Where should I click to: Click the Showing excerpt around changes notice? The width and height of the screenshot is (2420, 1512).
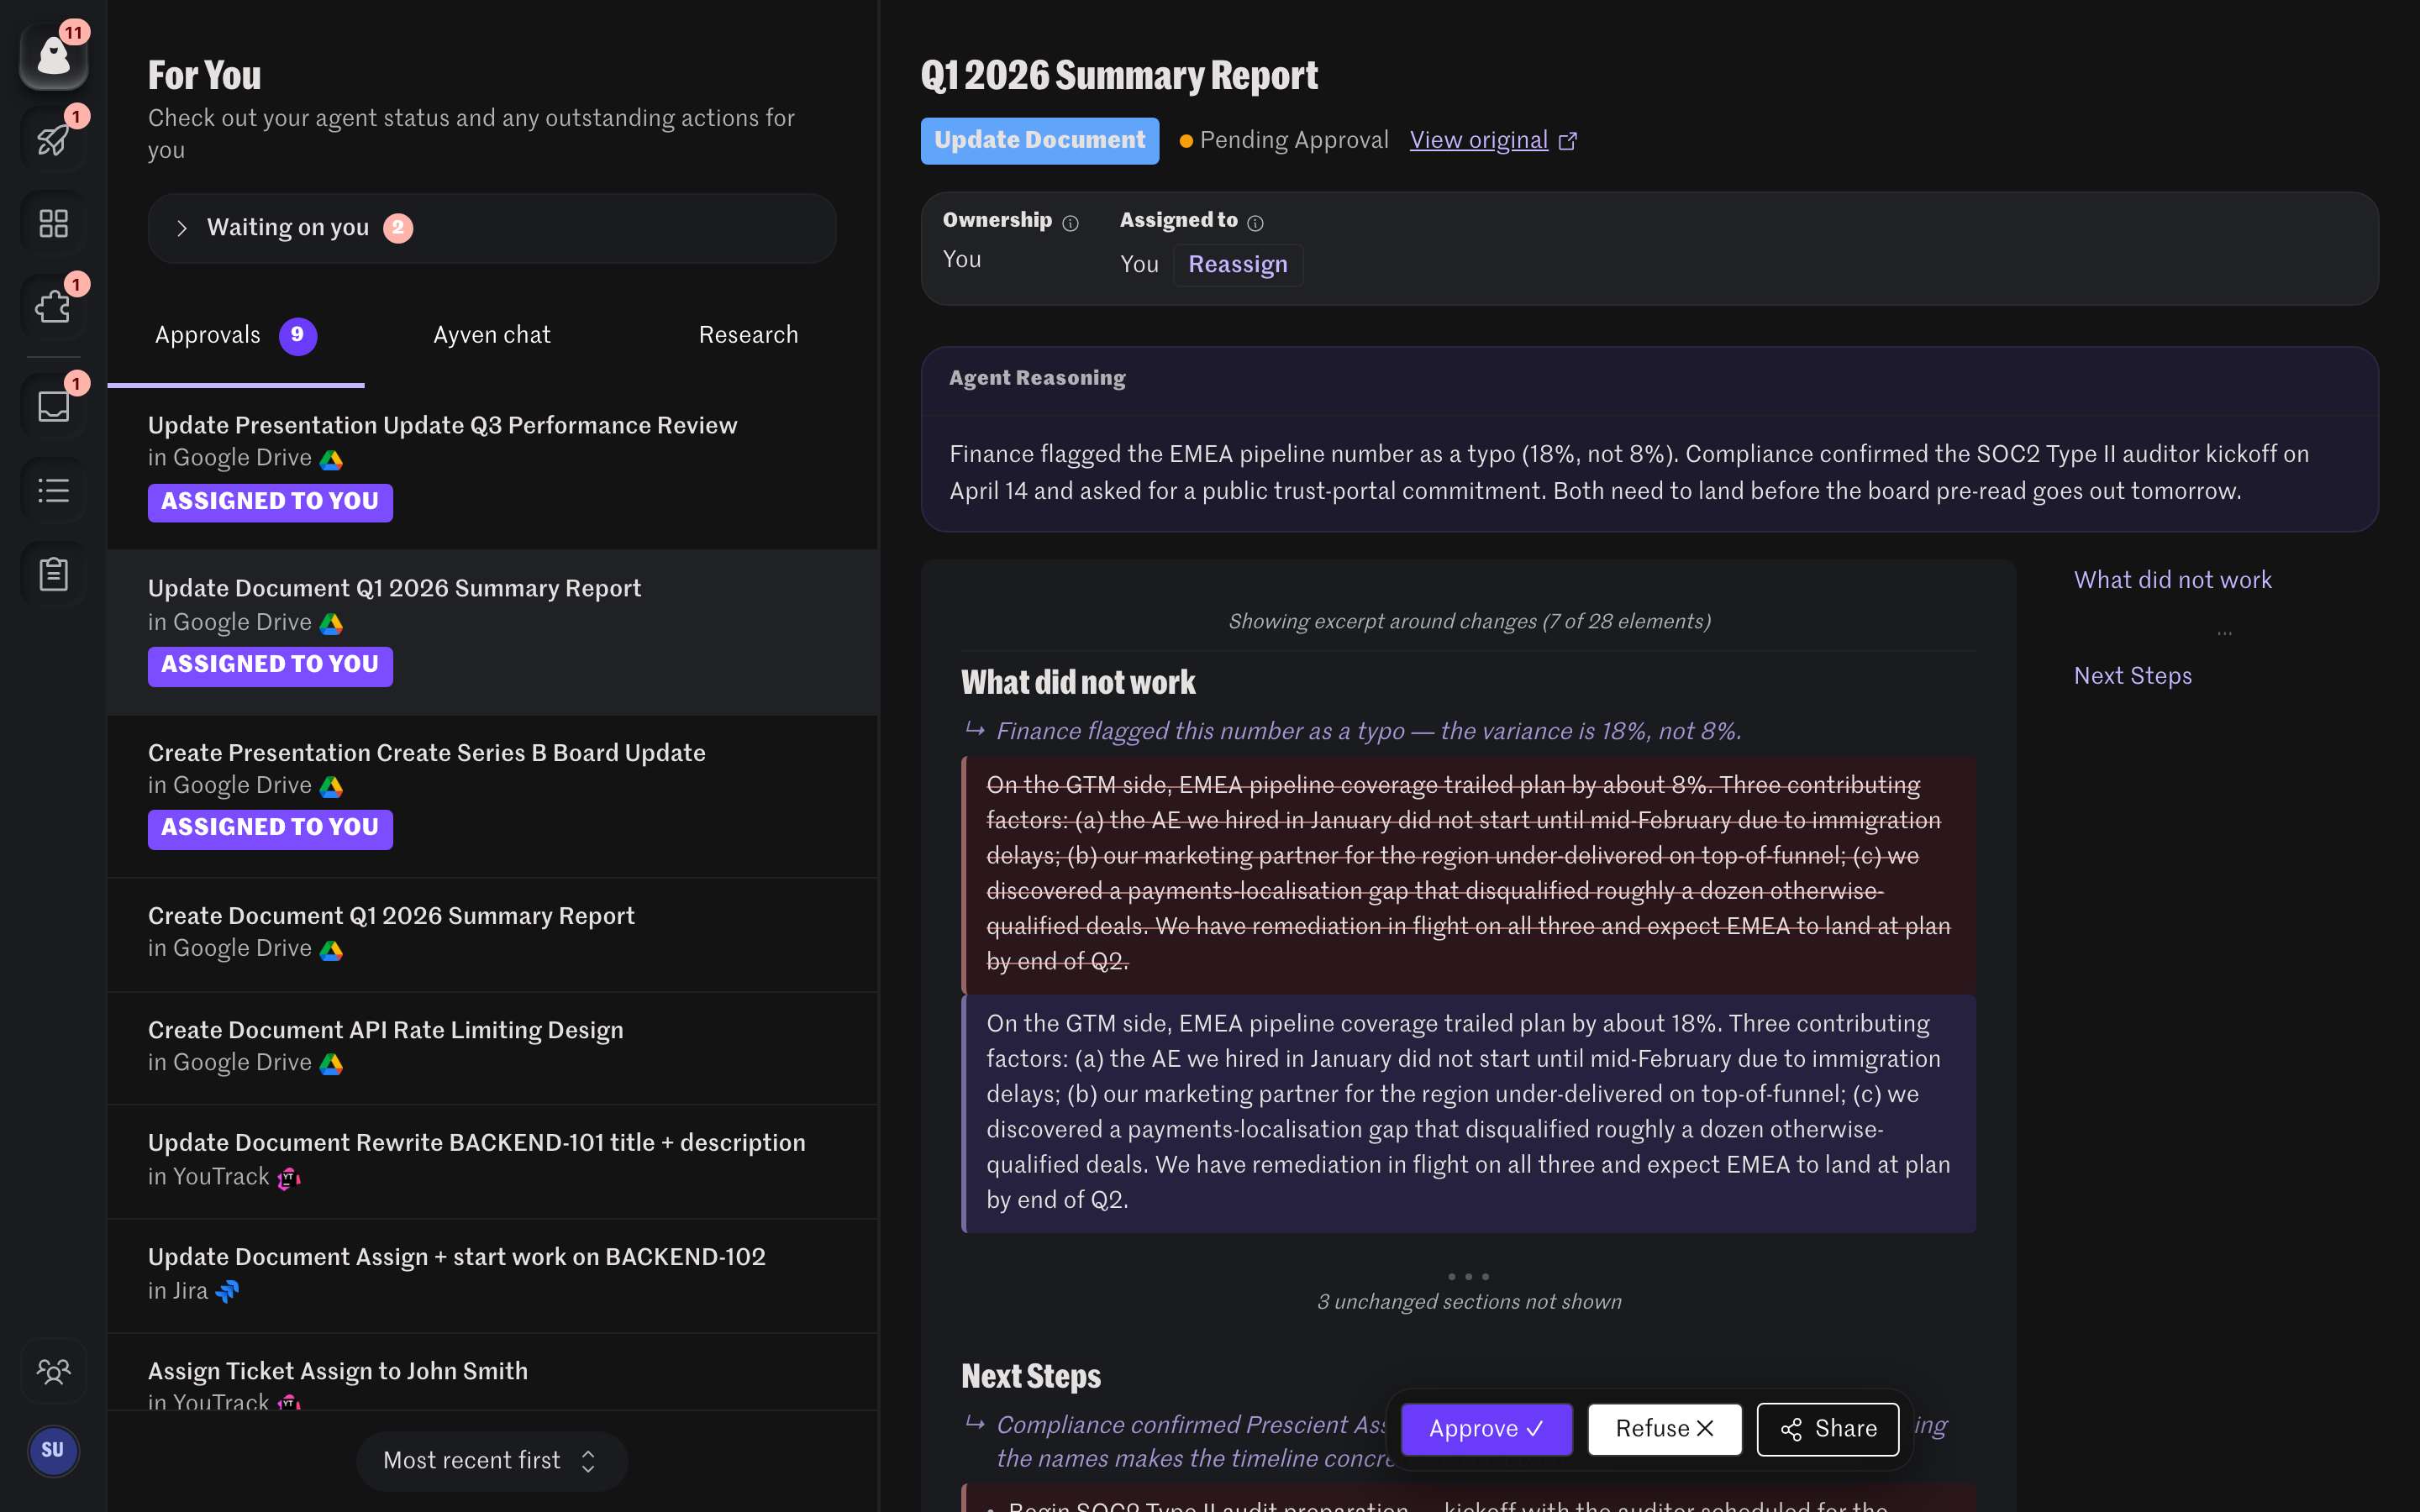point(1468,621)
